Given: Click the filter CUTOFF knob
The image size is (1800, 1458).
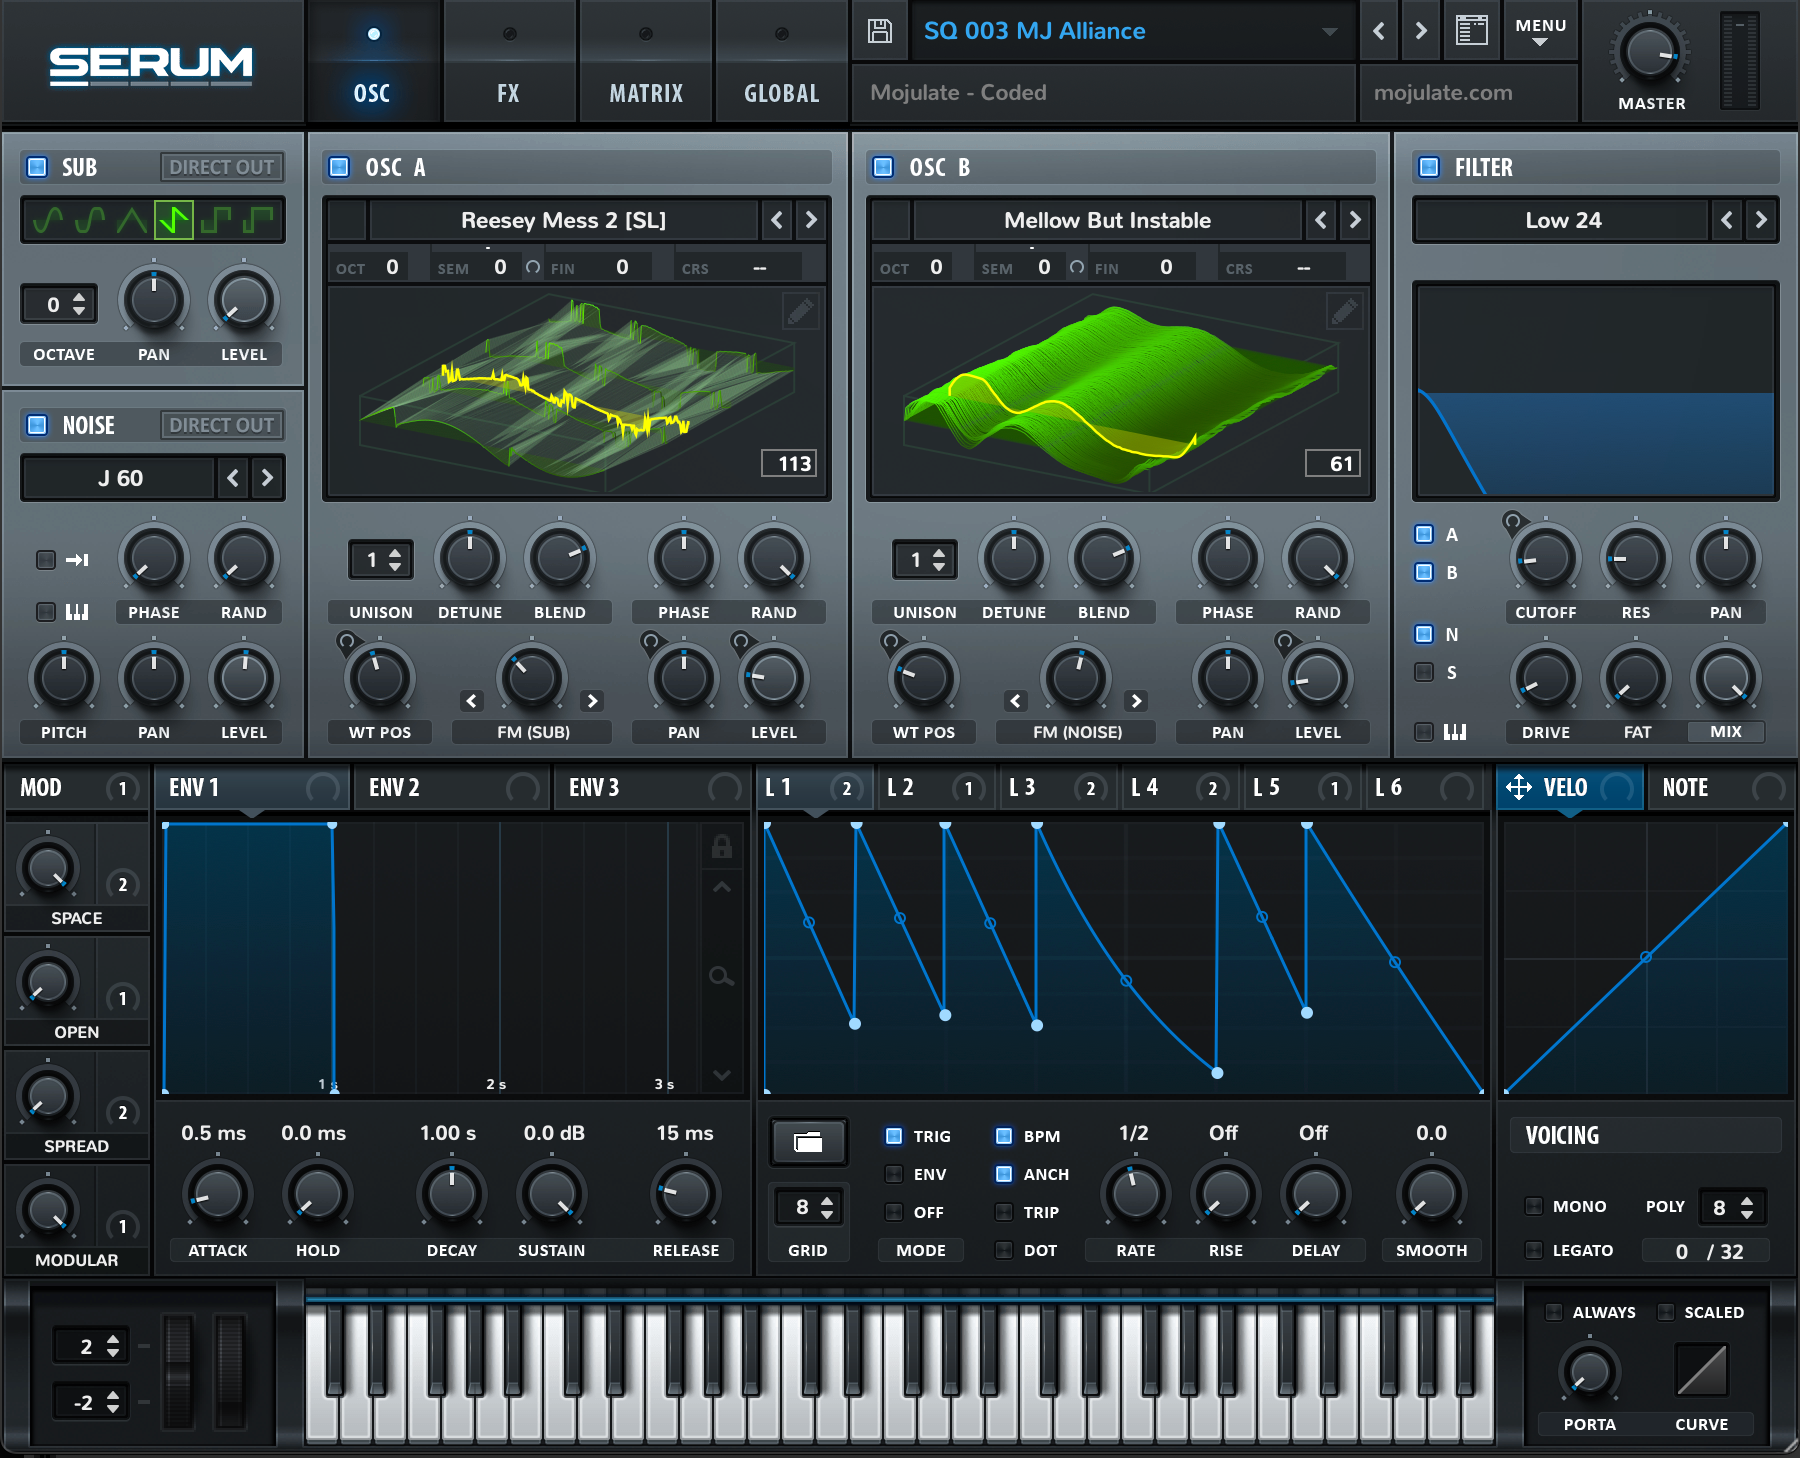Looking at the screenshot, I should pos(1545,560).
